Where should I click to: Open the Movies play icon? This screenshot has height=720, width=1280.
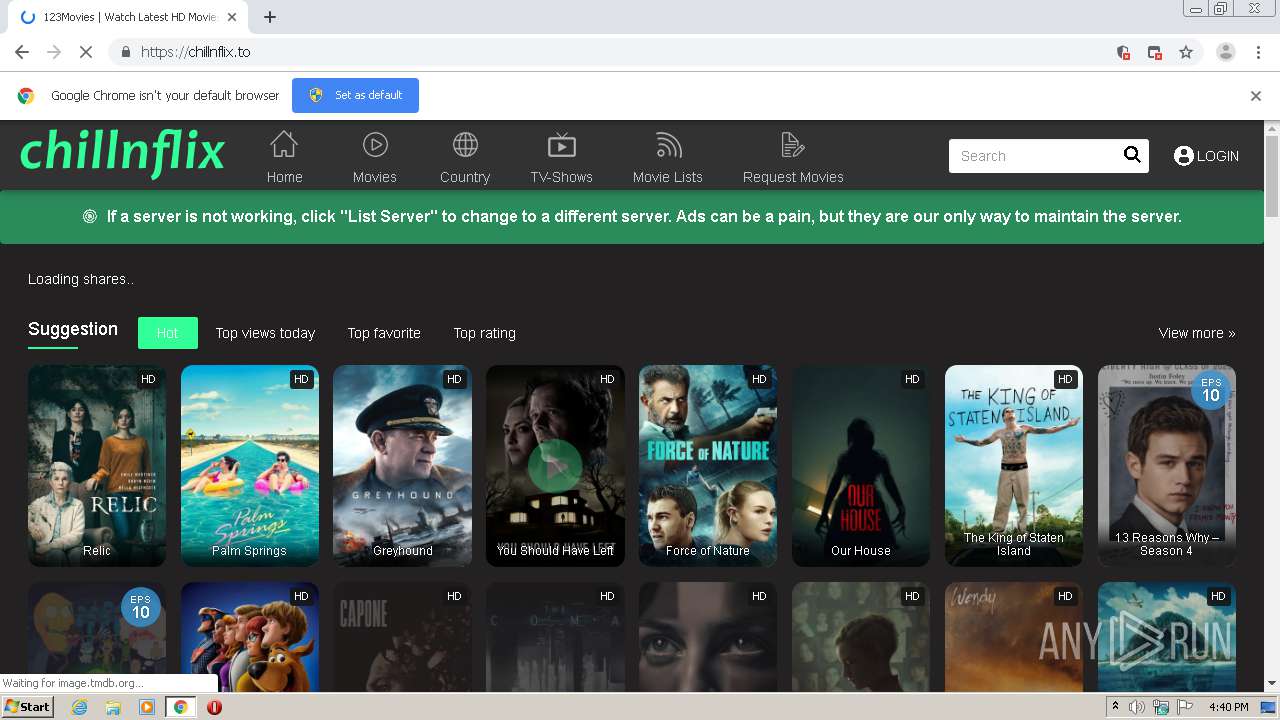[x=375, y=145]
